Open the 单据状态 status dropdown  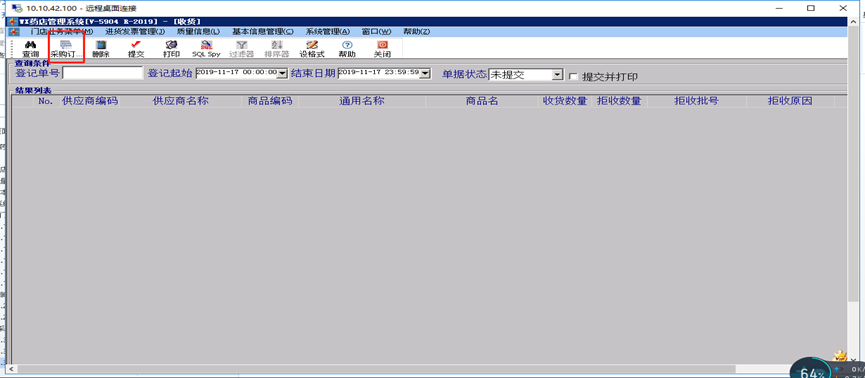(558, 74)
